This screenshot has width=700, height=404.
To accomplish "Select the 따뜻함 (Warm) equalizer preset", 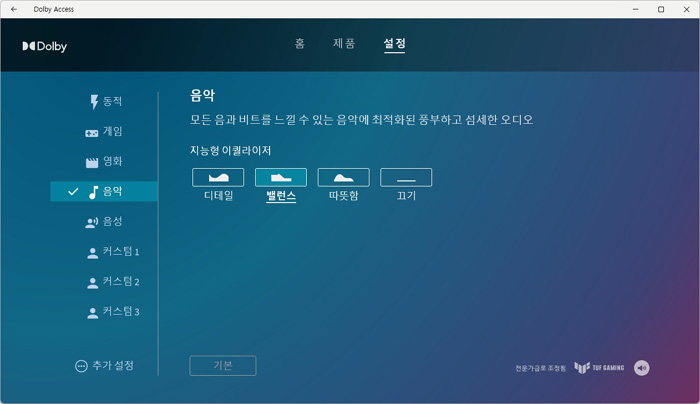I will 343,178.
